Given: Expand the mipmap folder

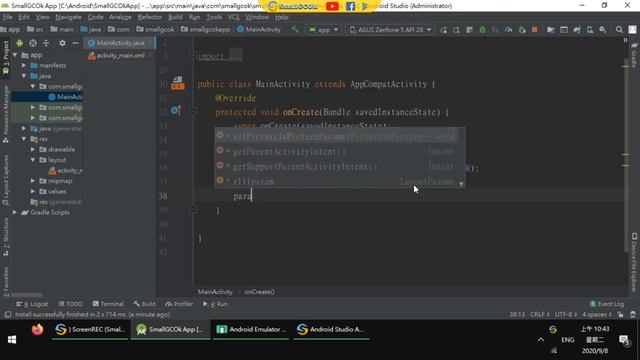Looking at the screenshot, I should 33,181.
